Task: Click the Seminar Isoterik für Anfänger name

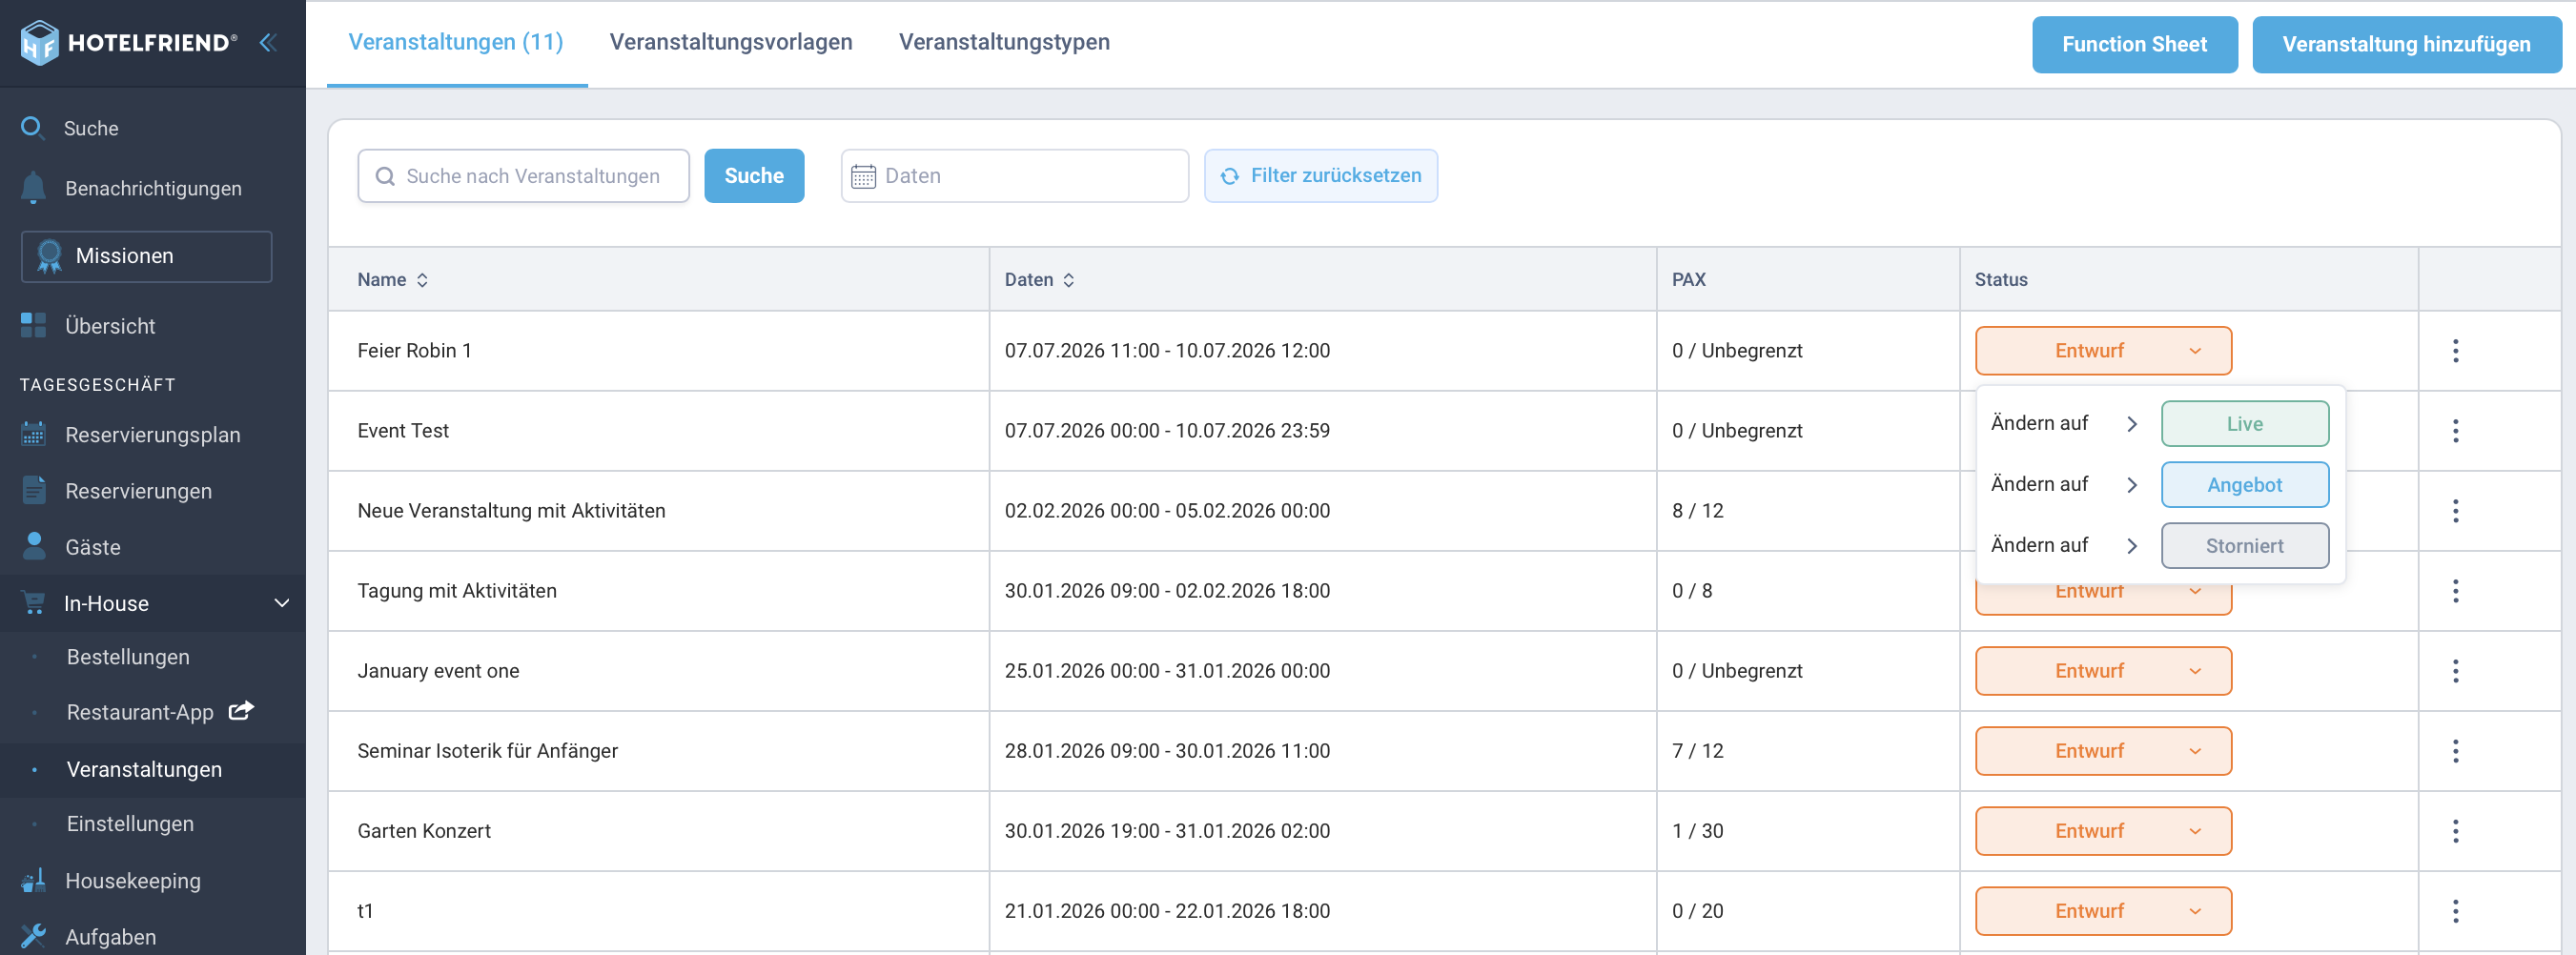Action: pos(487,750)
